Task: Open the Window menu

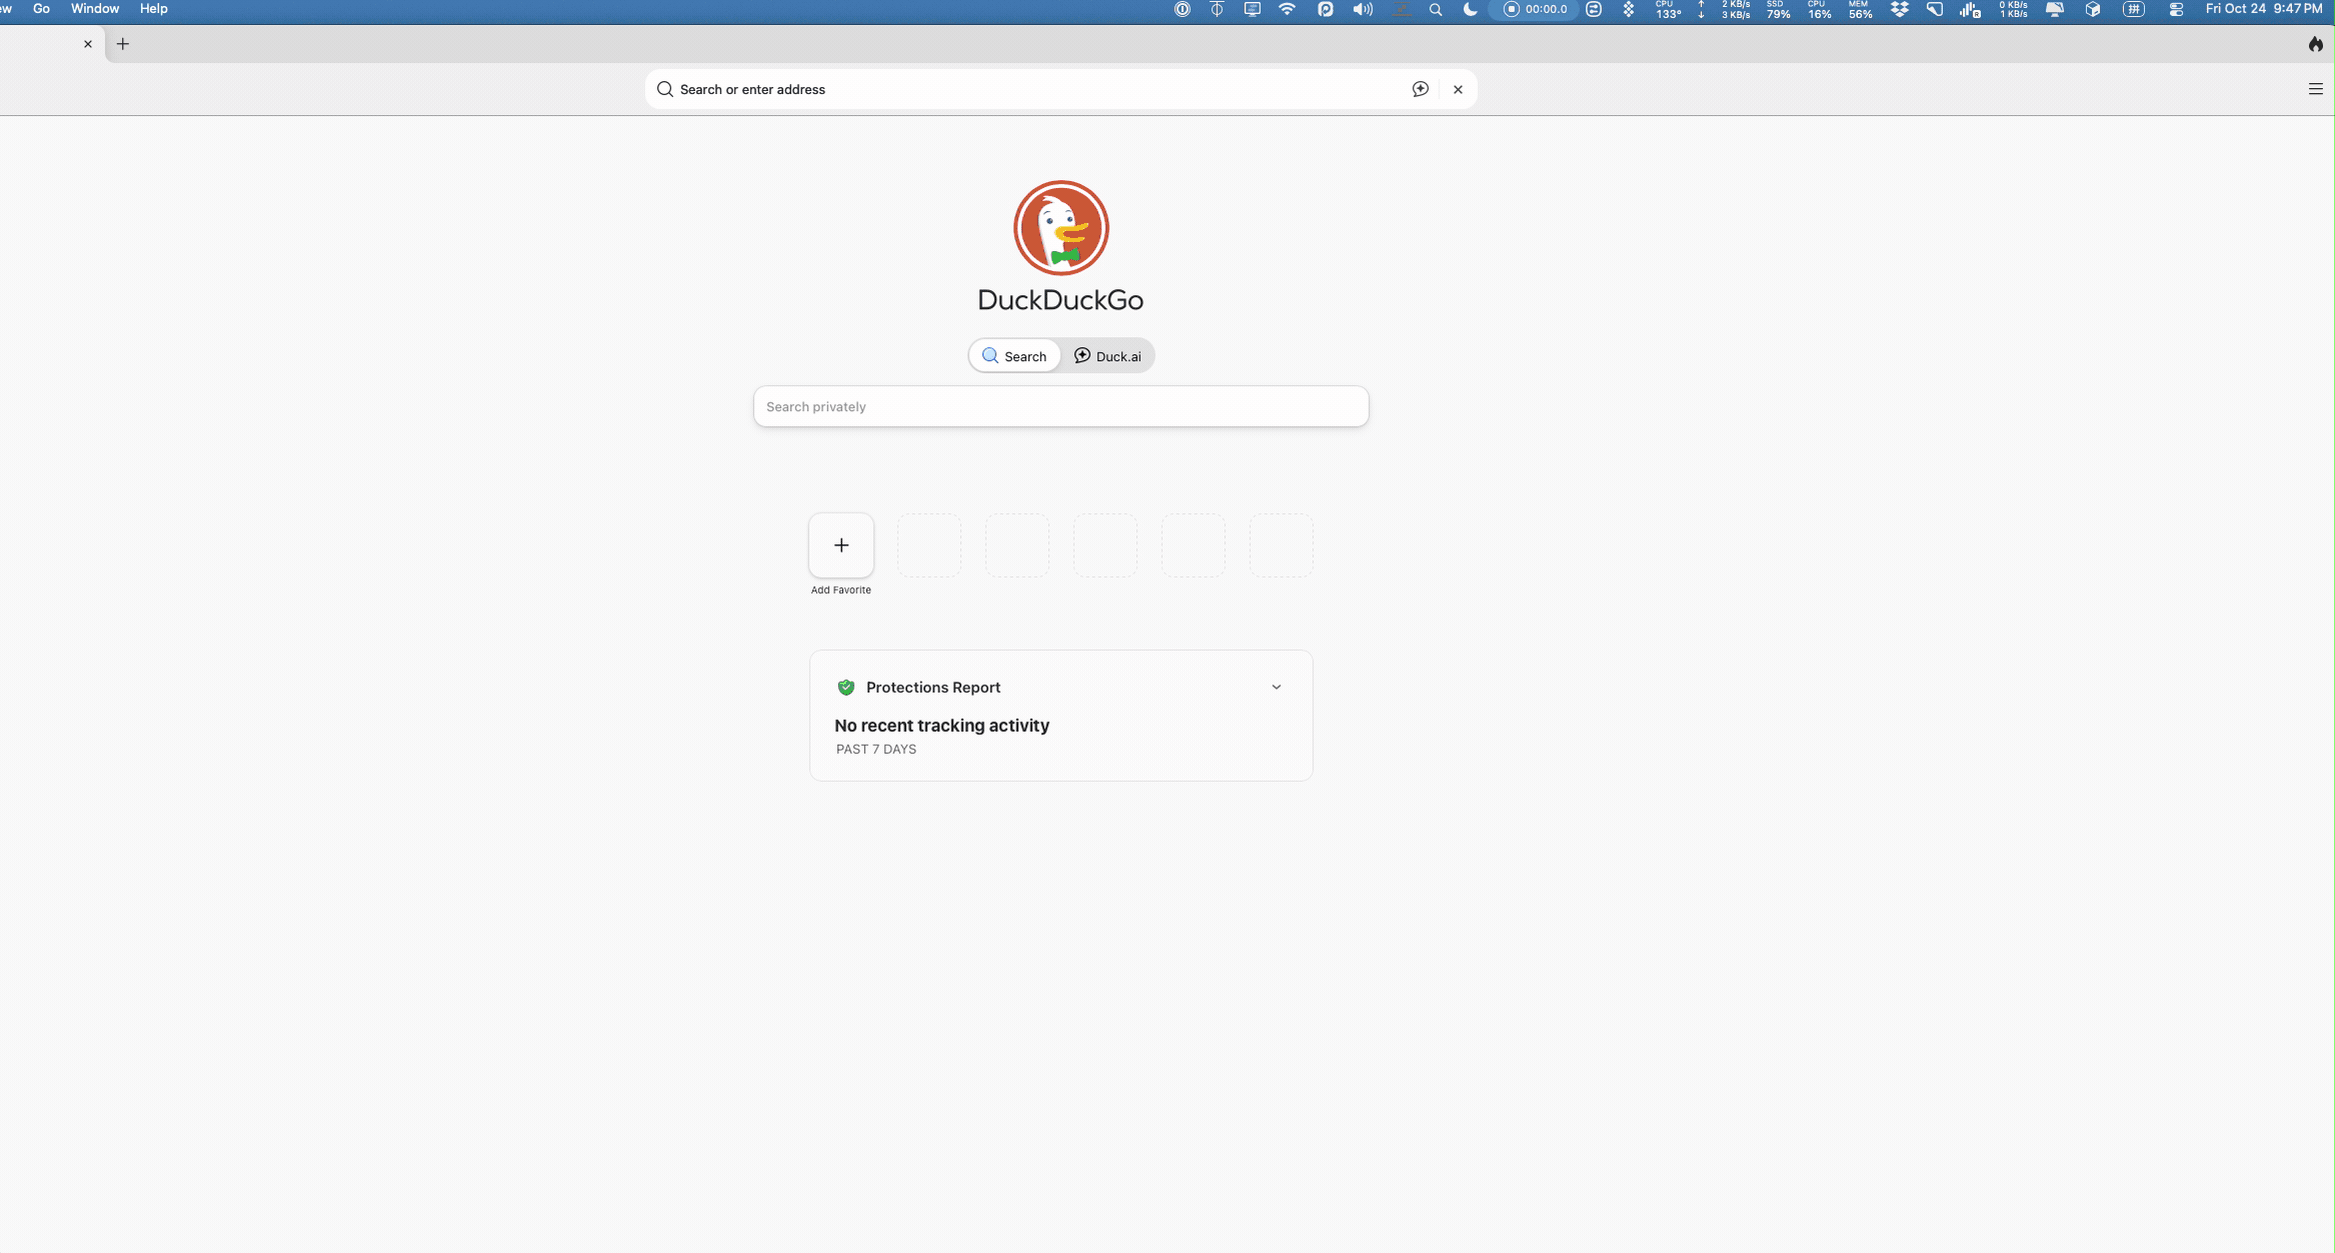Action: coord(95,9)
